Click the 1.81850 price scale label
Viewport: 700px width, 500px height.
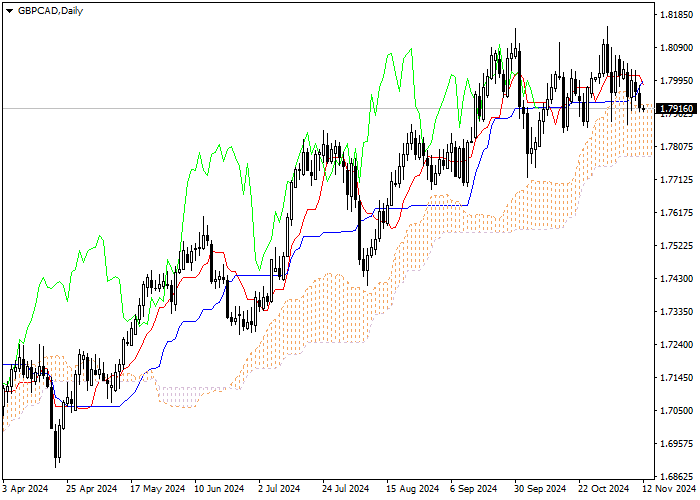pos(676,15)
